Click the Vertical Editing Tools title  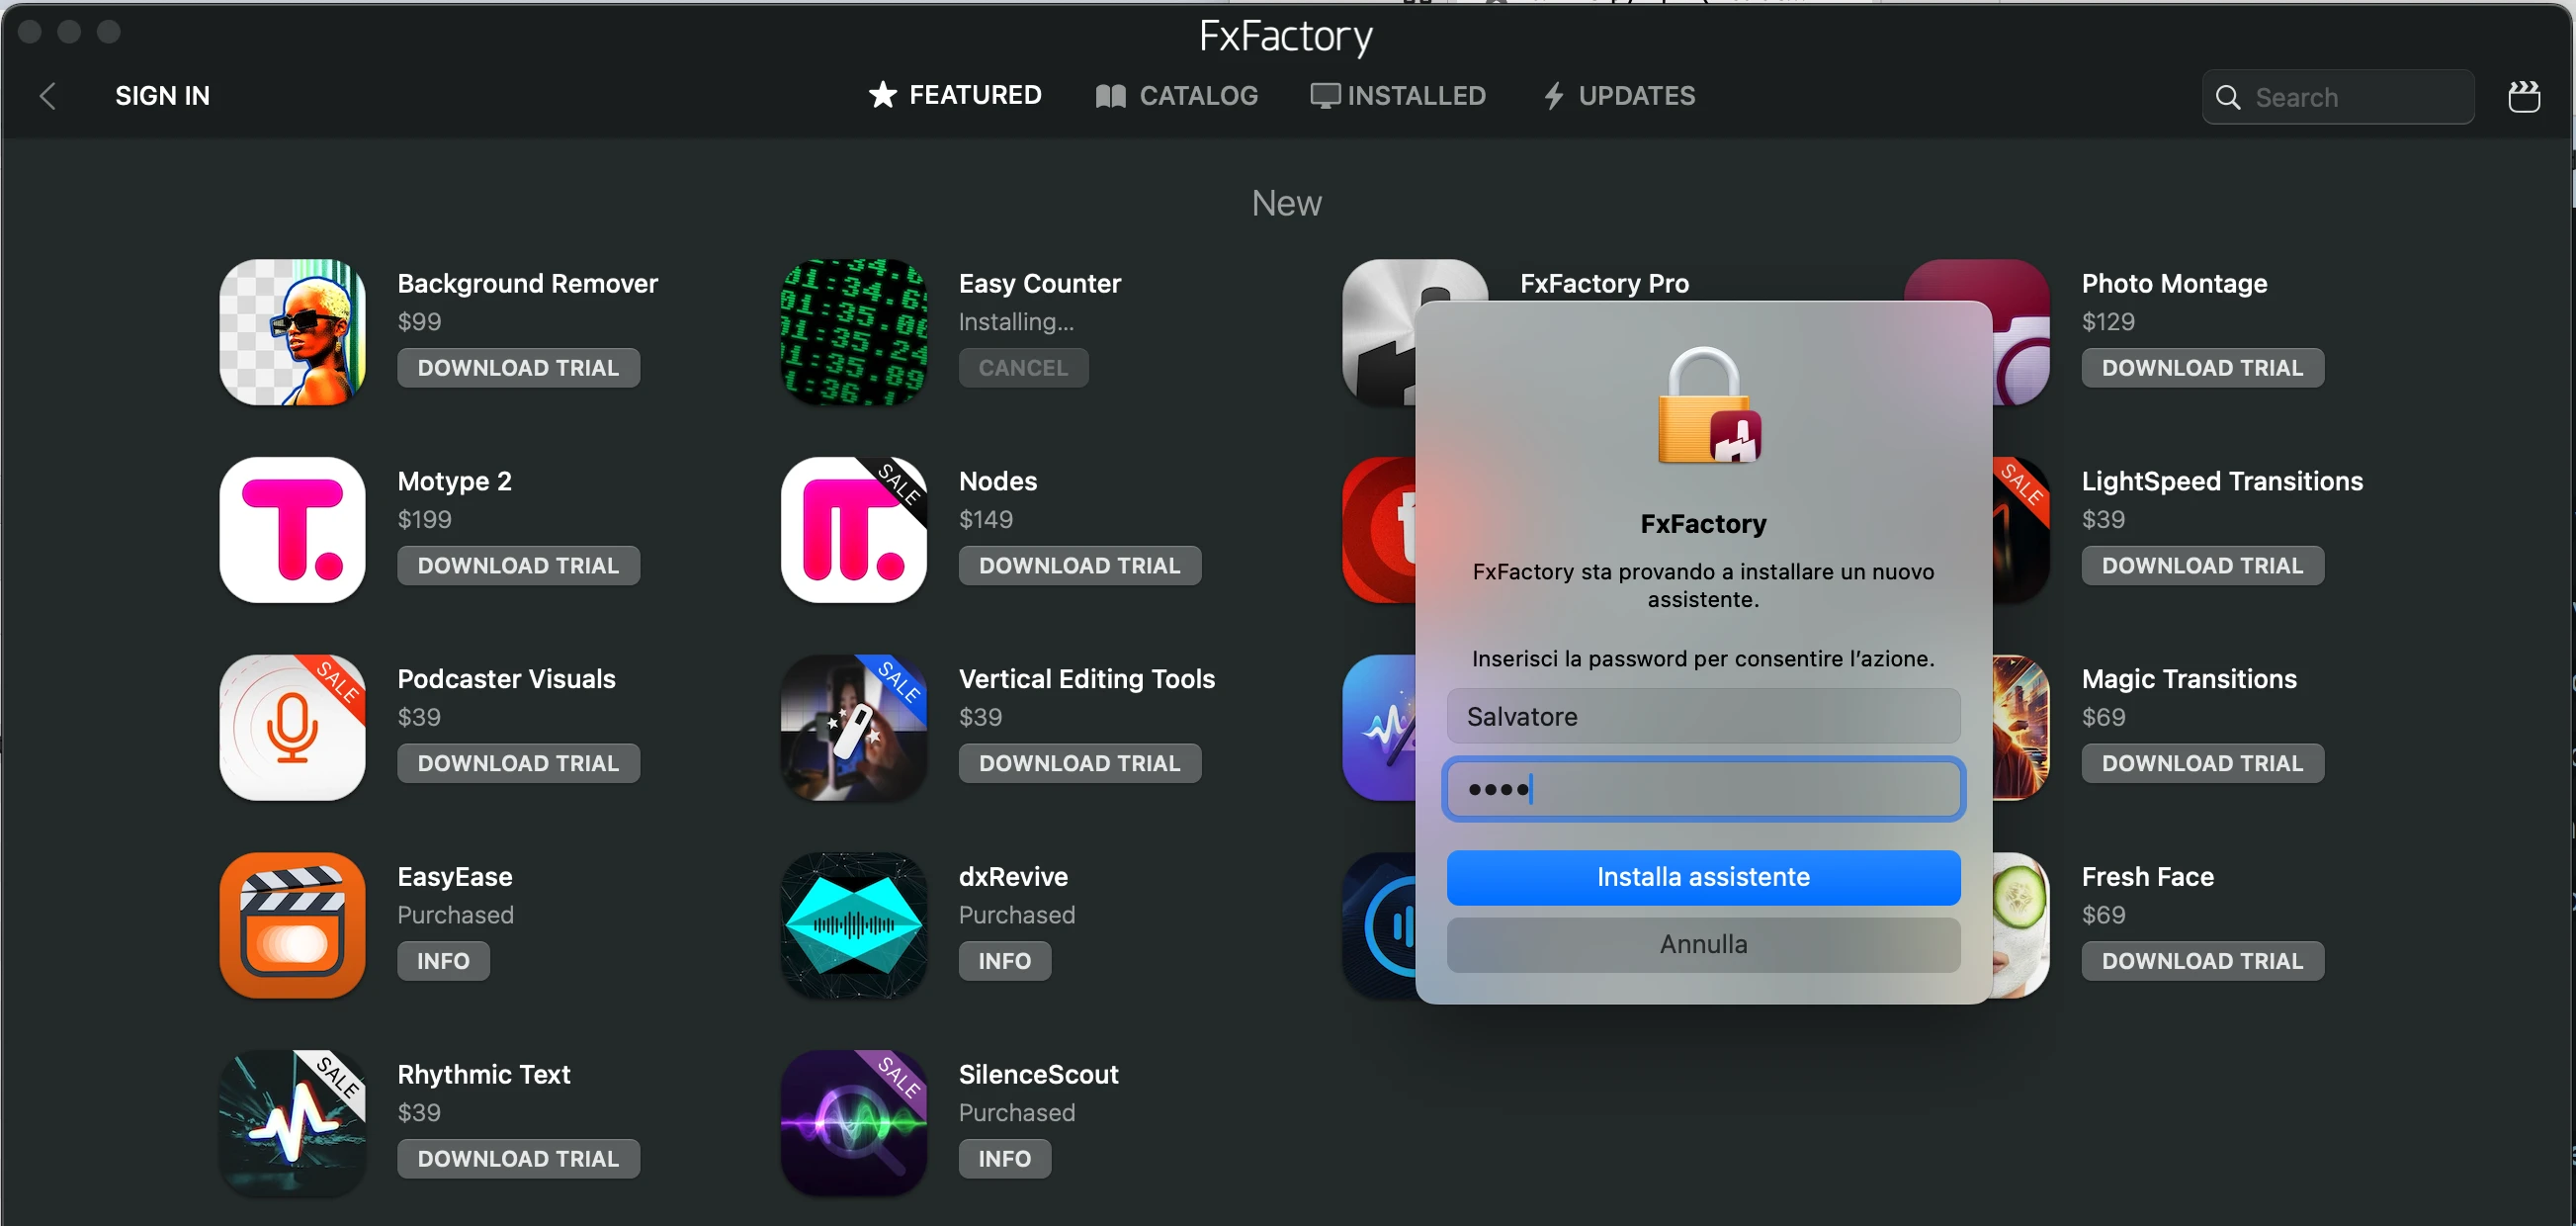coord(1086,679)
